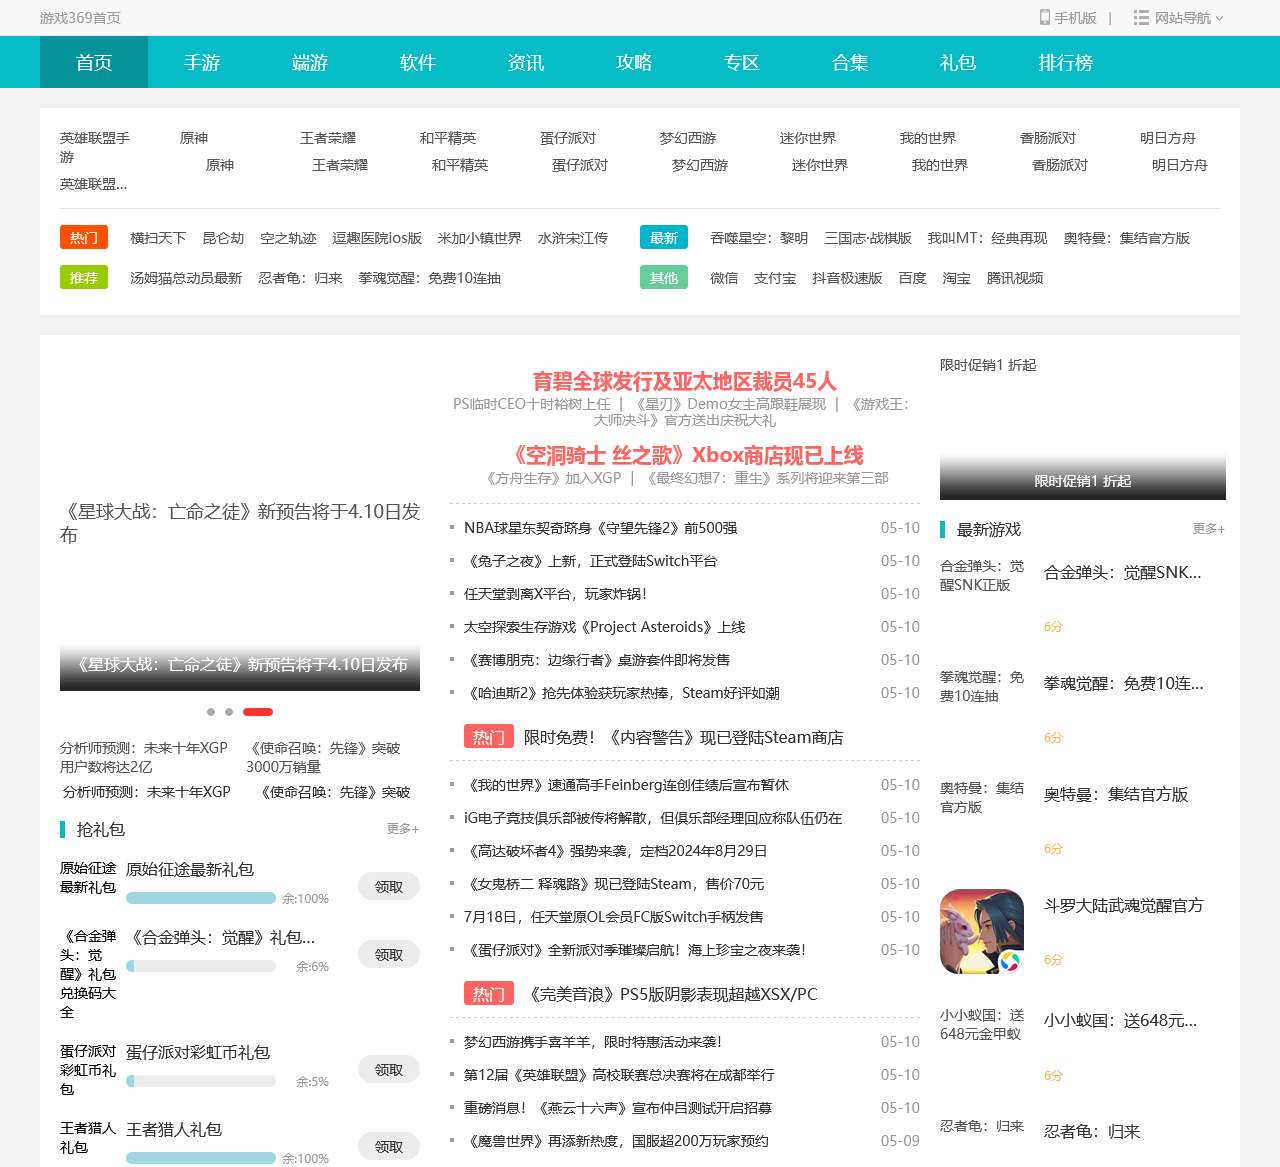The width and height of the screenshot is (1280, 1167).
Task: Open the 专区 navigation tab
Action: pos(742,62)
